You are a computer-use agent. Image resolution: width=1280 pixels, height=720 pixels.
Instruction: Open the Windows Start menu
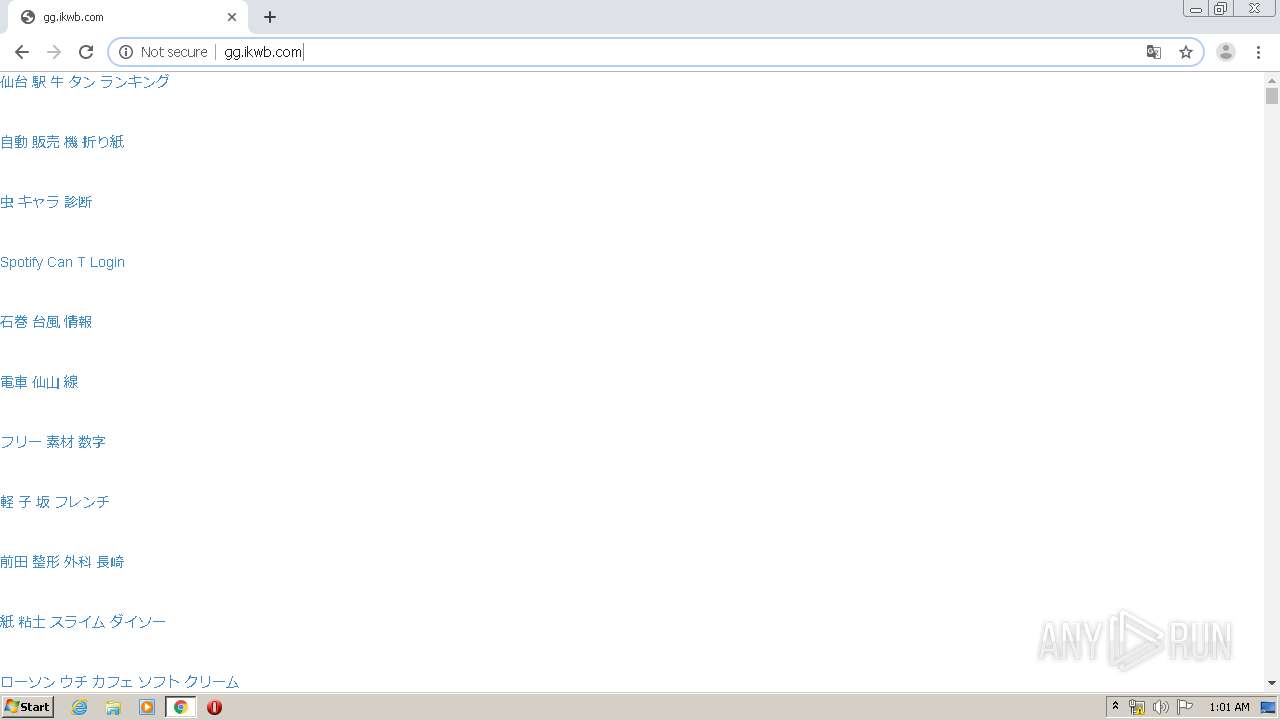[27, 707]
